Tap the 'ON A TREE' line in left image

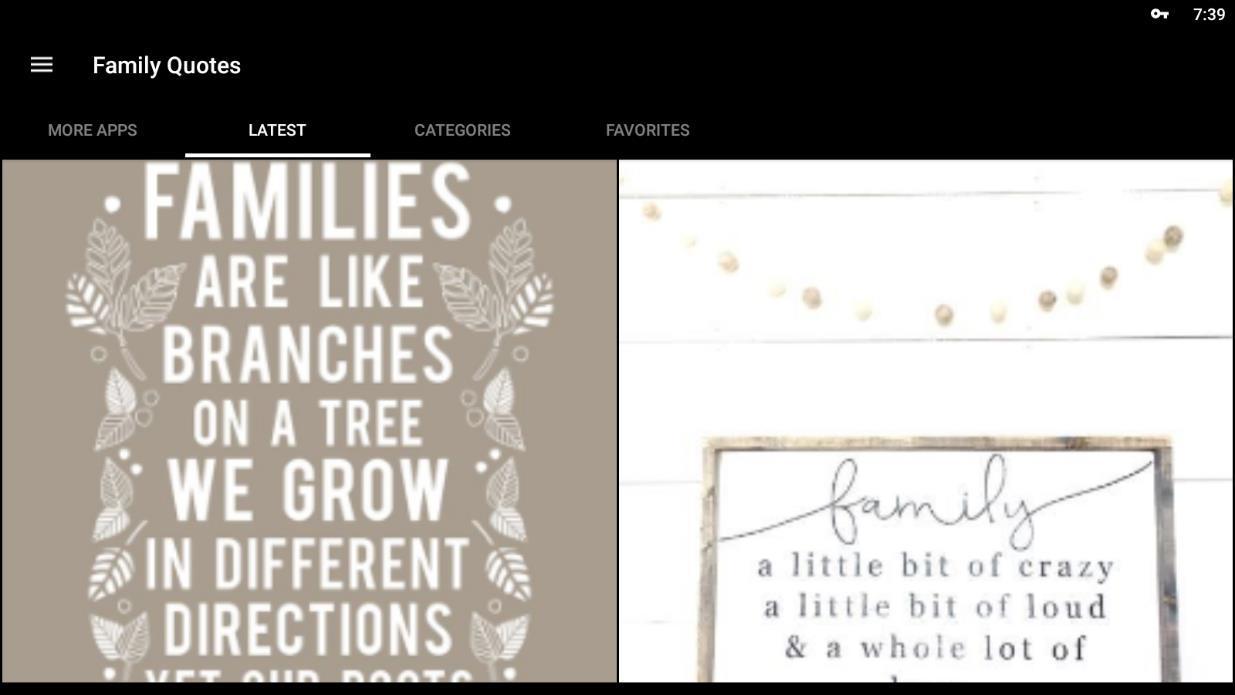click(x=307, y=423)
